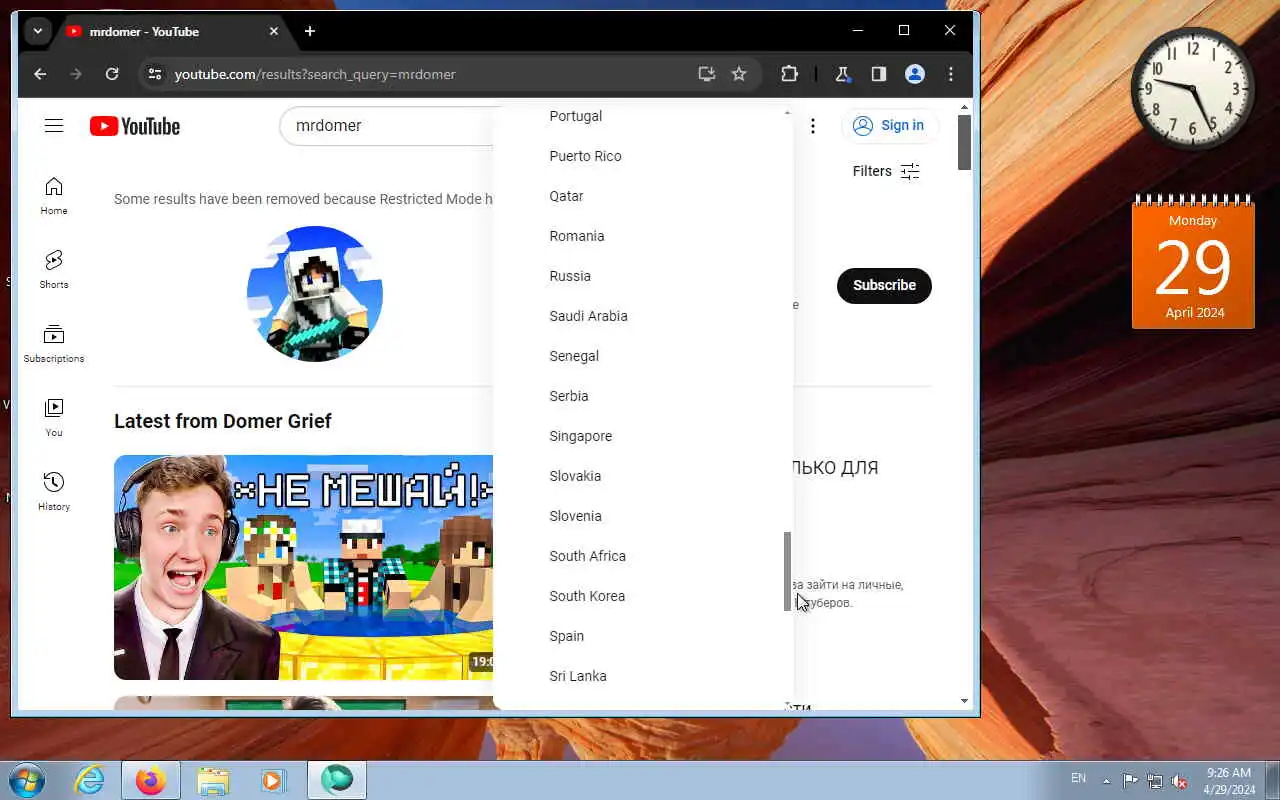
Task: Open Chrome Labs flask icon
Action: (x=842, y=74)
